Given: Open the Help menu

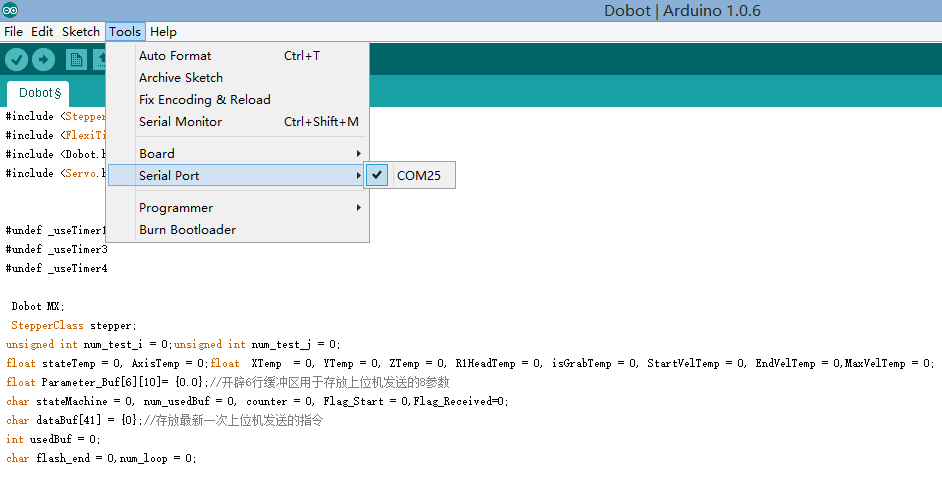Looking at the screenshot, I should click(x=163, y=32).
